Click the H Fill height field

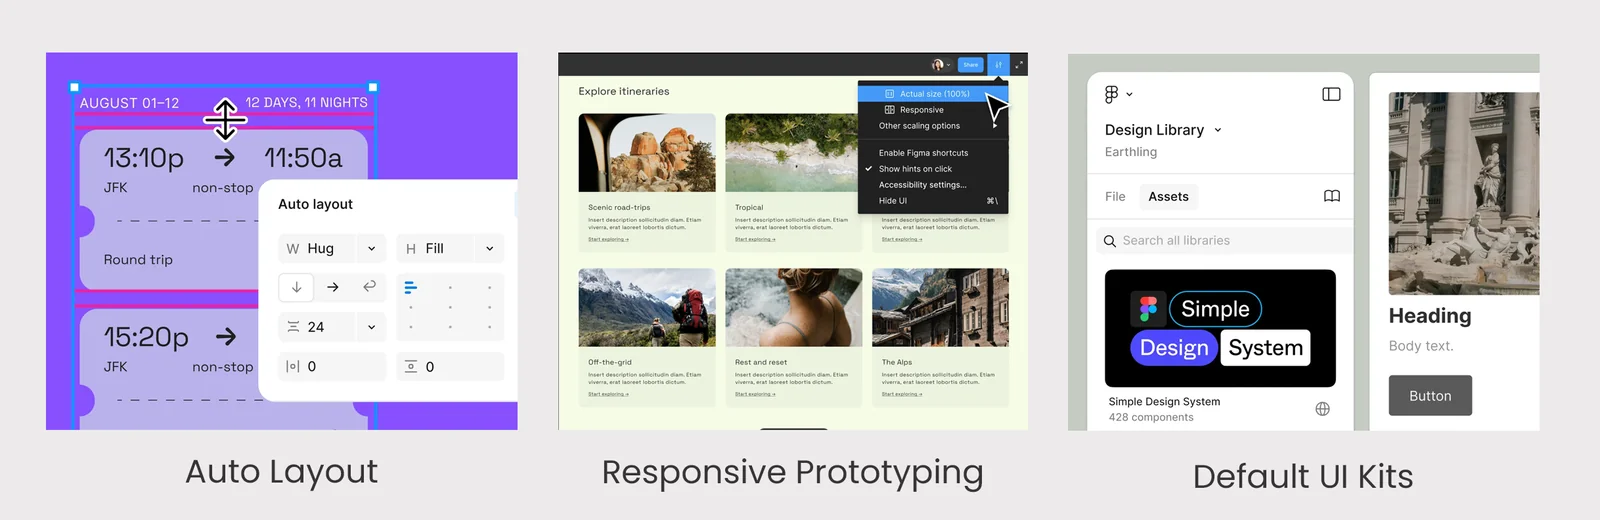[x=450, y=249]
